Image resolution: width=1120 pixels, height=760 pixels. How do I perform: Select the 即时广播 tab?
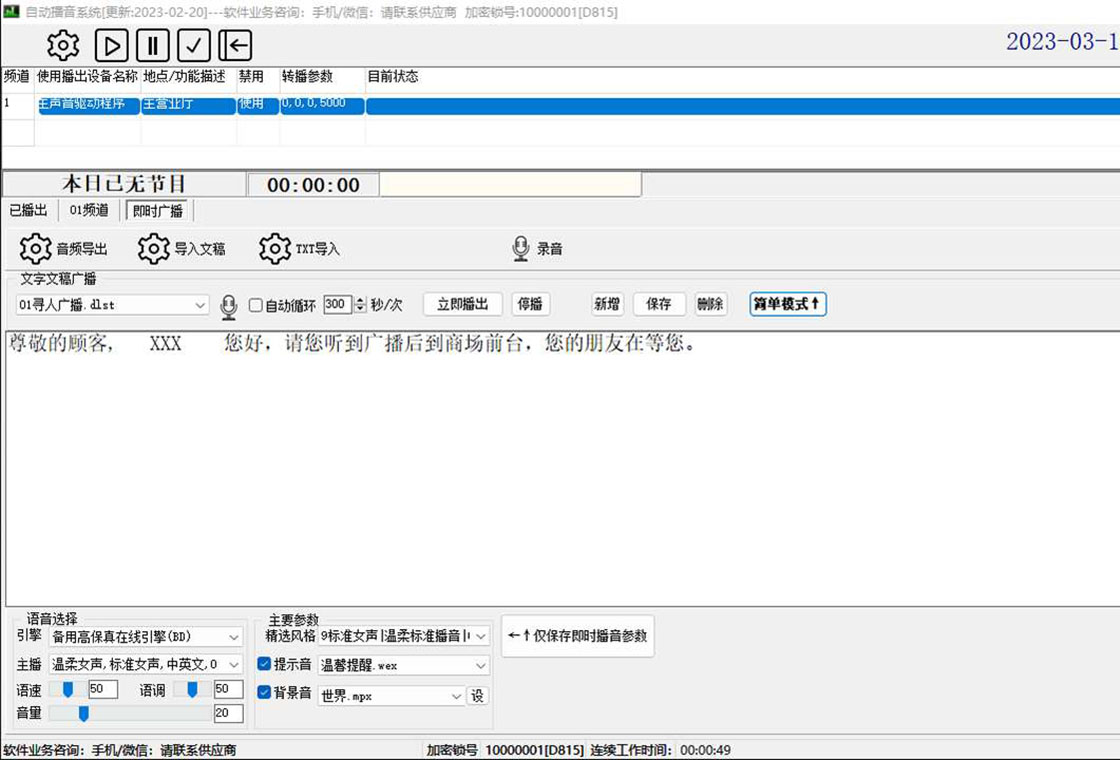tap(157, 211)
